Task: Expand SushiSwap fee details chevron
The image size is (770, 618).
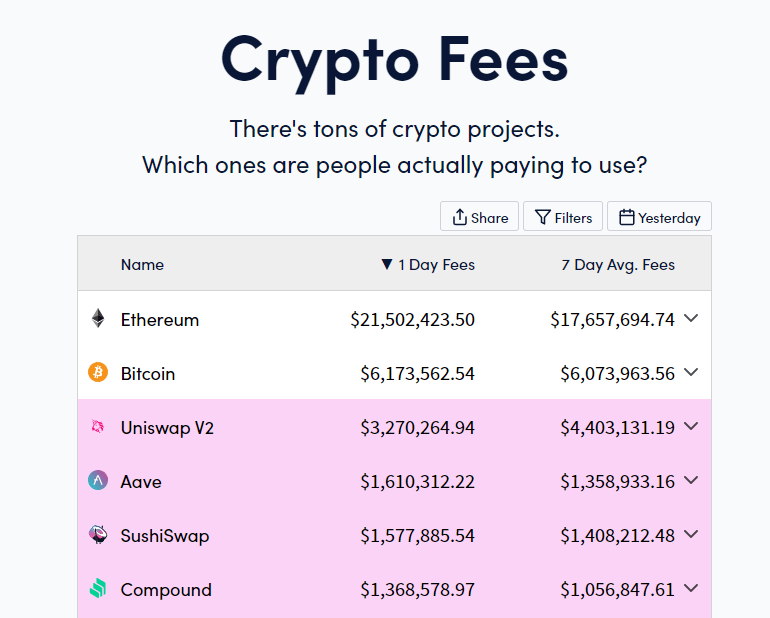Action: pyautogui.click(x=691, y=534)
